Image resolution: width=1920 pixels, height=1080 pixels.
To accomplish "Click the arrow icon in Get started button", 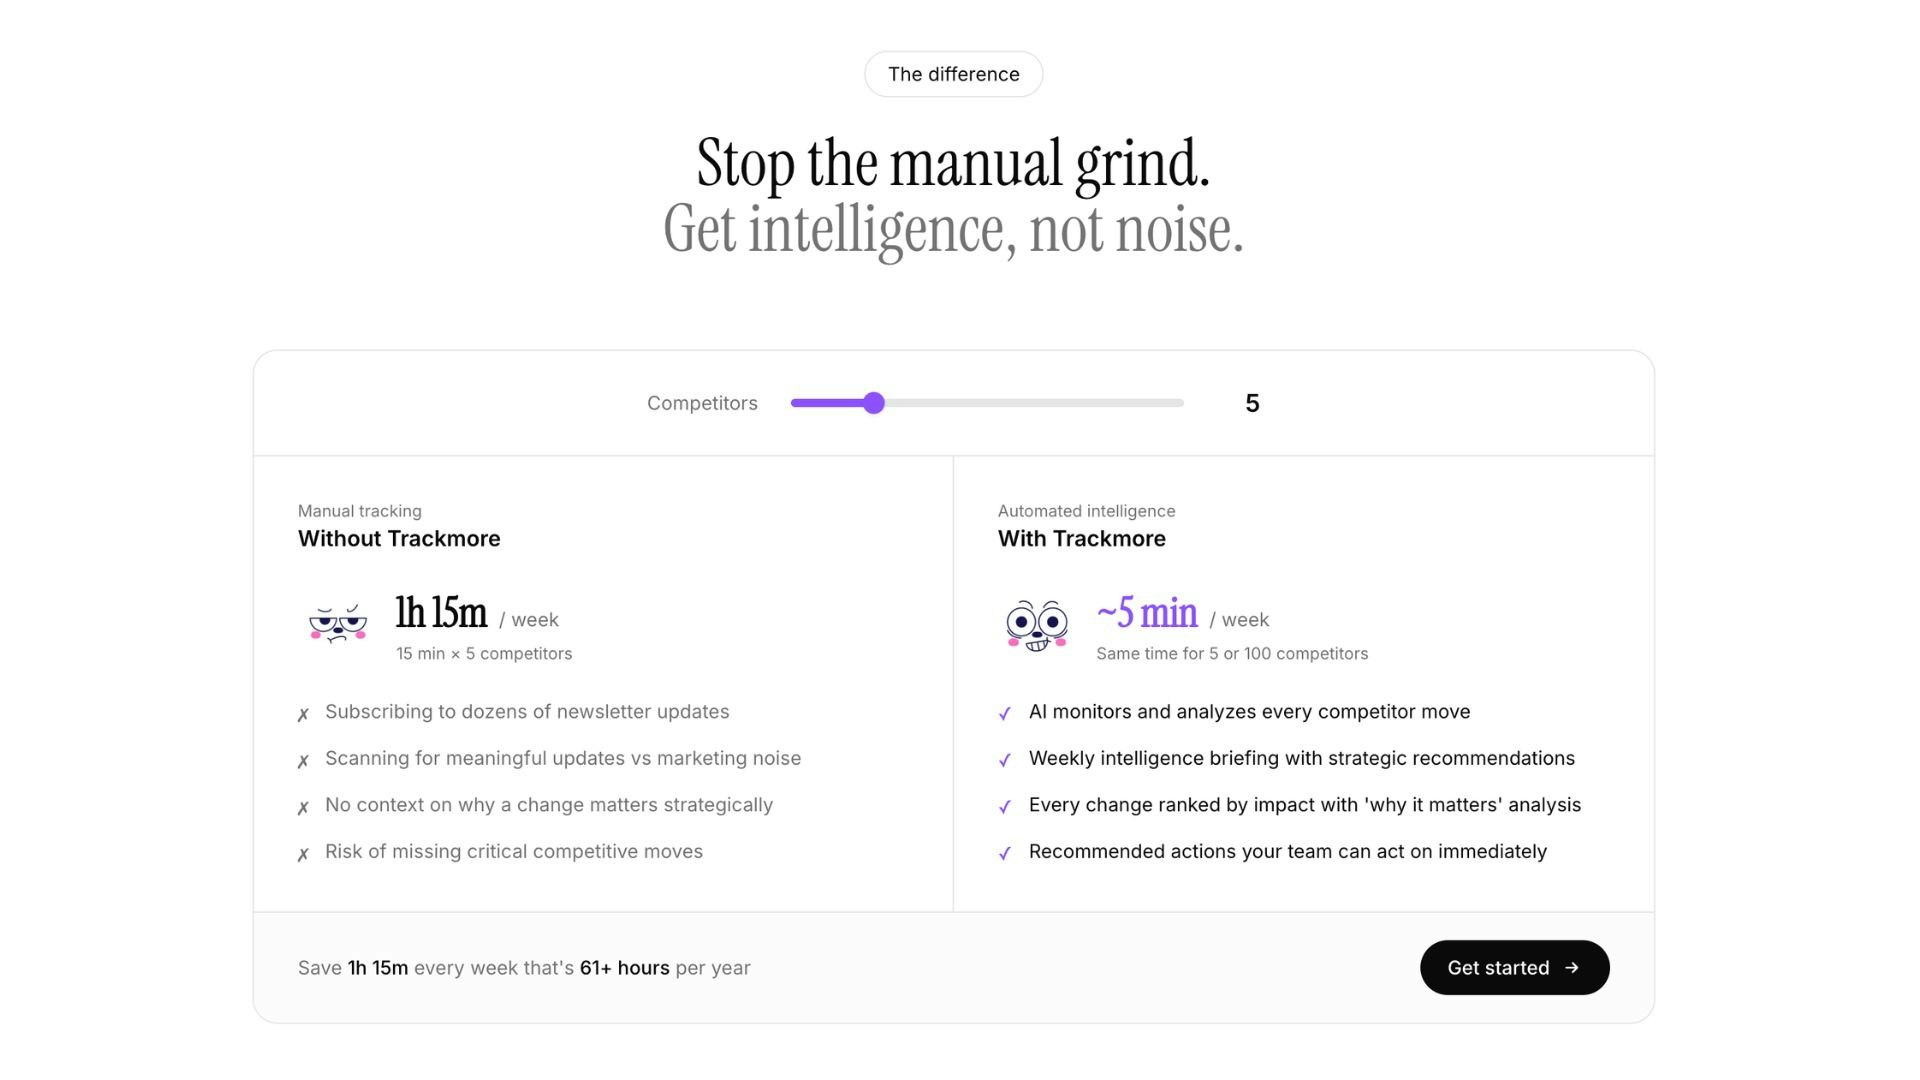I will click(x=1572, y=967).
